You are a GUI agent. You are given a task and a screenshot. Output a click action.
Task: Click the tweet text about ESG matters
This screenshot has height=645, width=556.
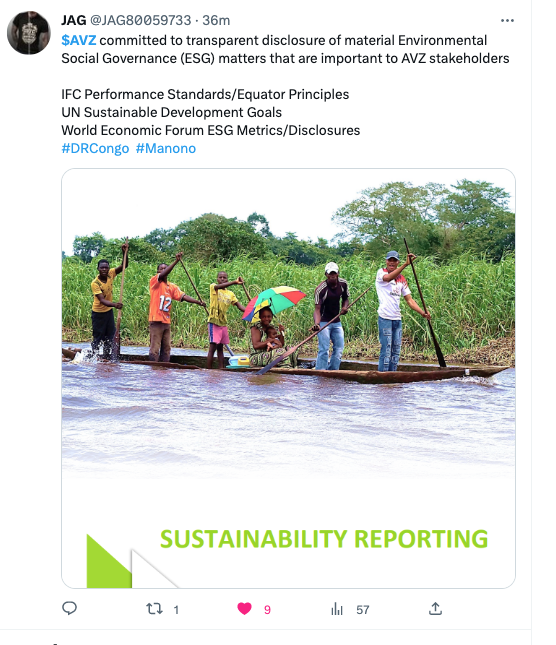285,49
